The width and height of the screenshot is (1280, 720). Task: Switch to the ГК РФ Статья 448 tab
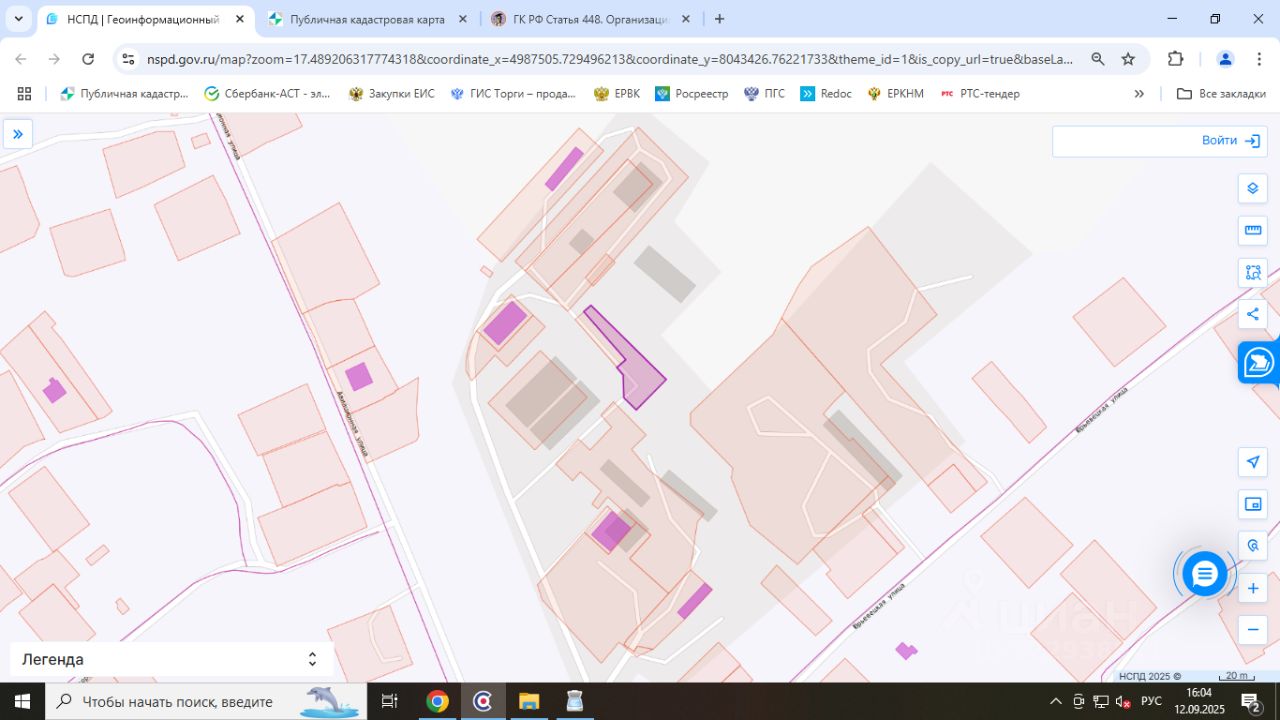pos(590,19)
